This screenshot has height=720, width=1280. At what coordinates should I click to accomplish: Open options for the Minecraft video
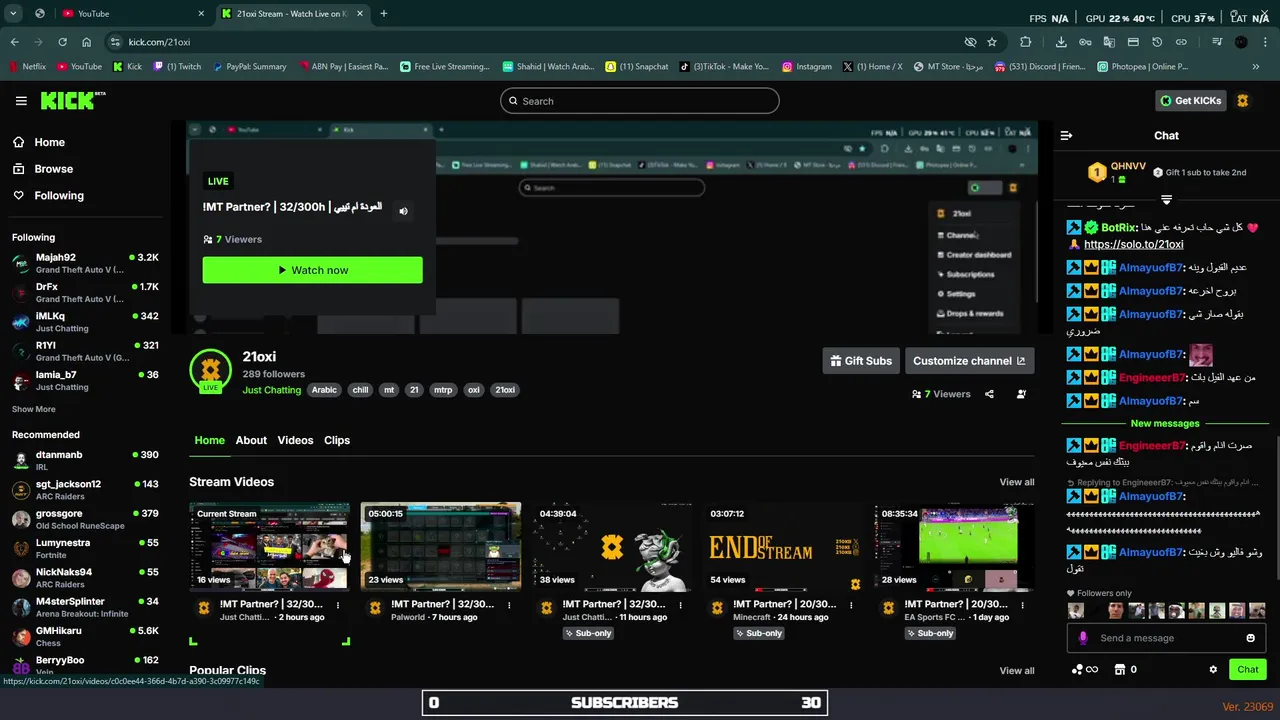click(853, 605)
